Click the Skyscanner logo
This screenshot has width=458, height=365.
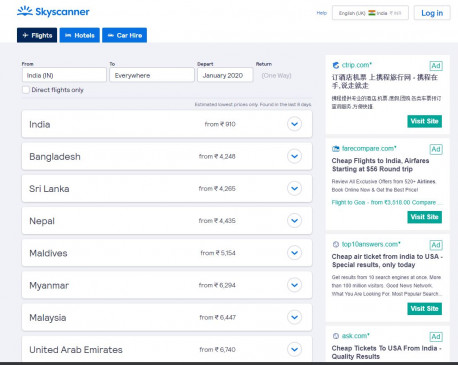click(x=53, y=12)
